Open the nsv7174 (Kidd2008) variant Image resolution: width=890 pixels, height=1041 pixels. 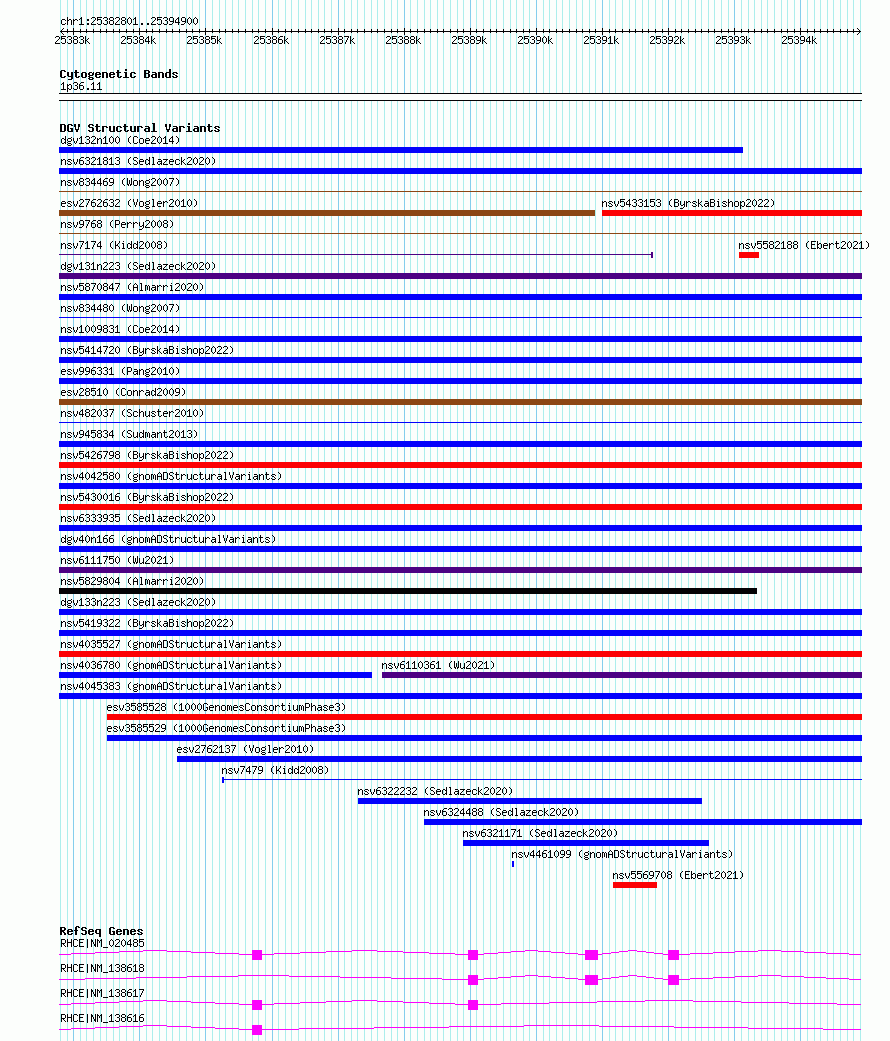coord(113,245)
